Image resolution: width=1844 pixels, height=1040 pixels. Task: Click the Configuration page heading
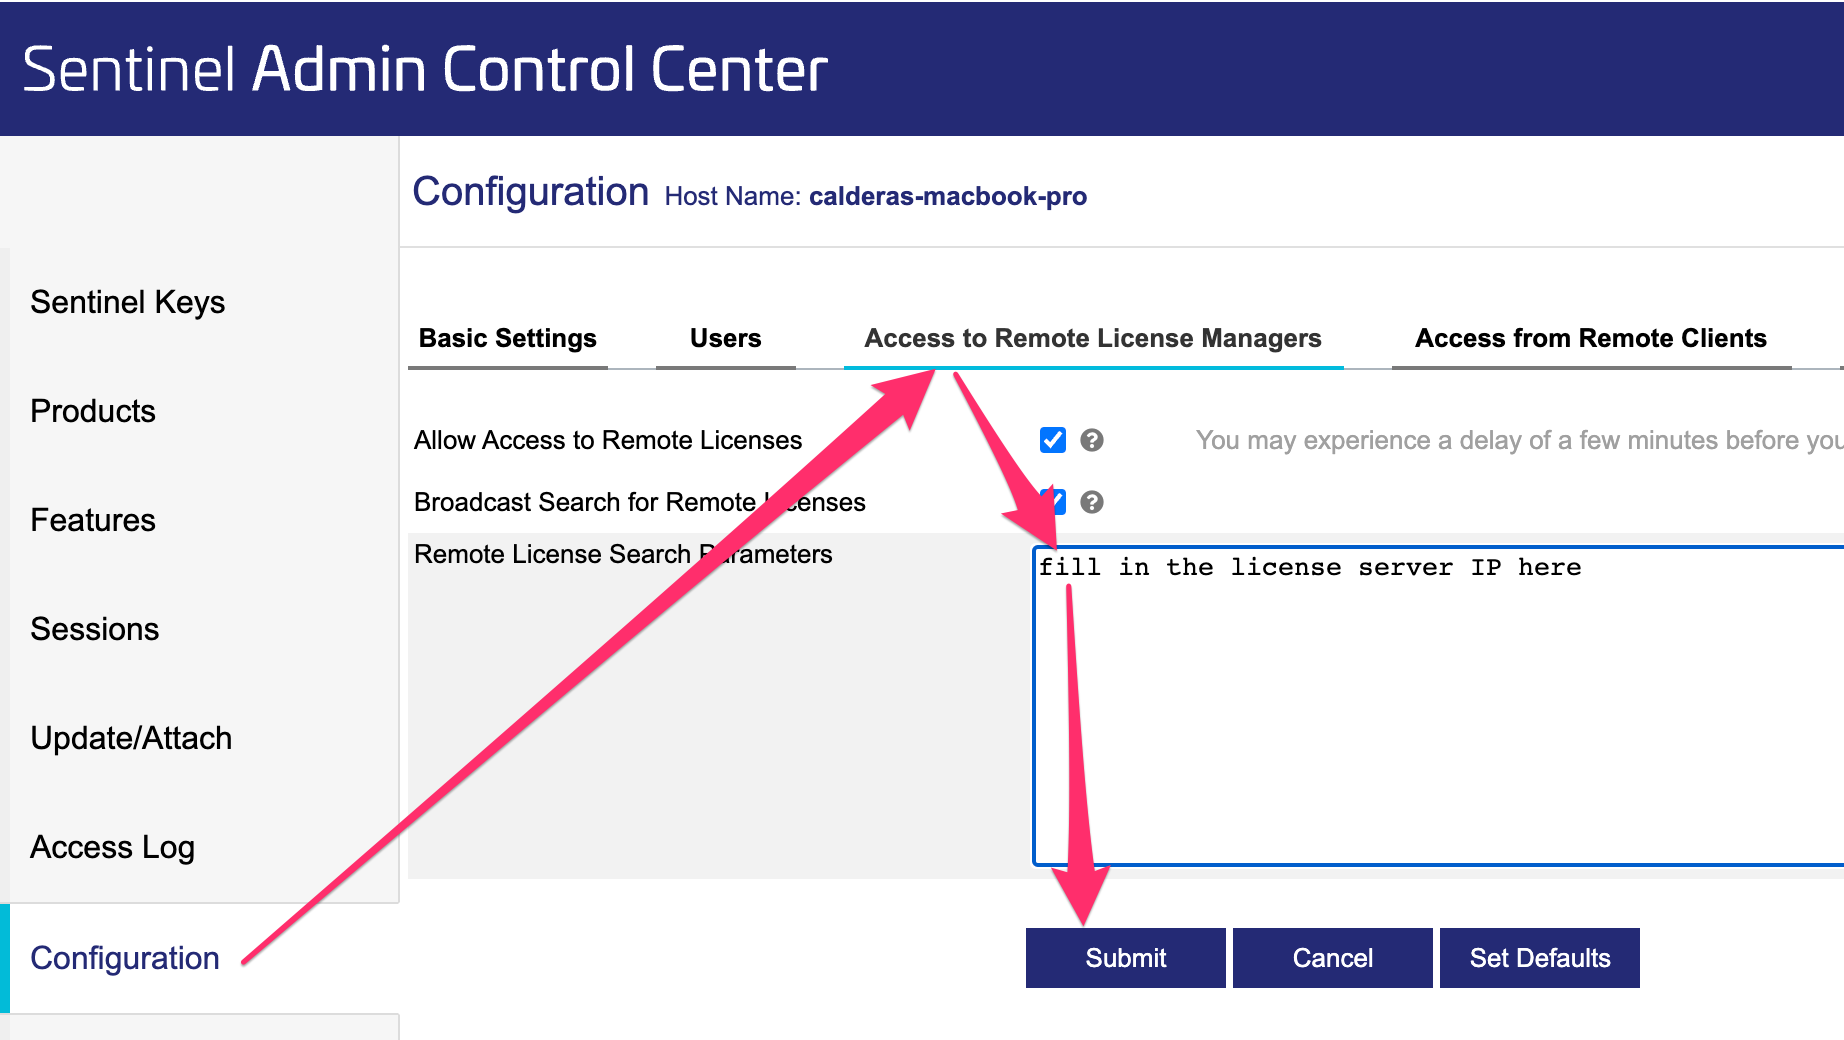531,192
